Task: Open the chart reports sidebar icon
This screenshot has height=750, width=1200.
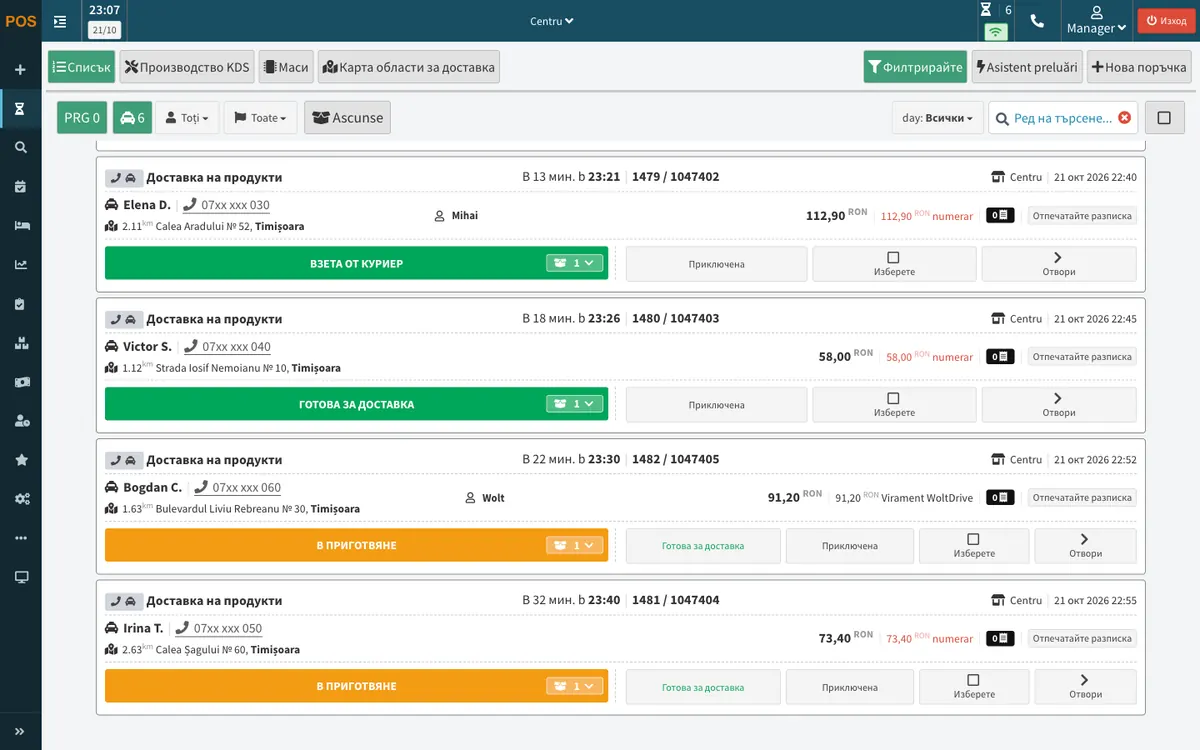Action: tap(20, 264)
